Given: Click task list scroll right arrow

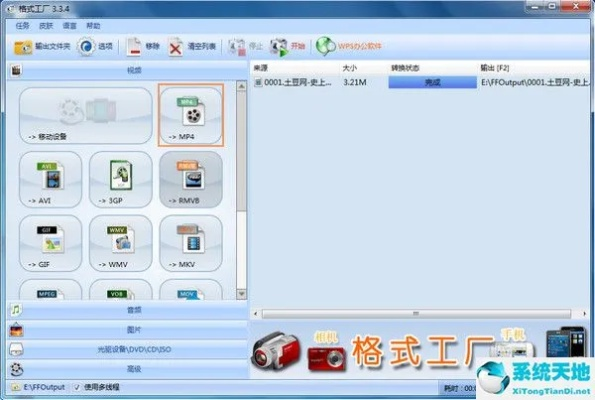Looking at the screenshot, I should [x=584, y=314].
